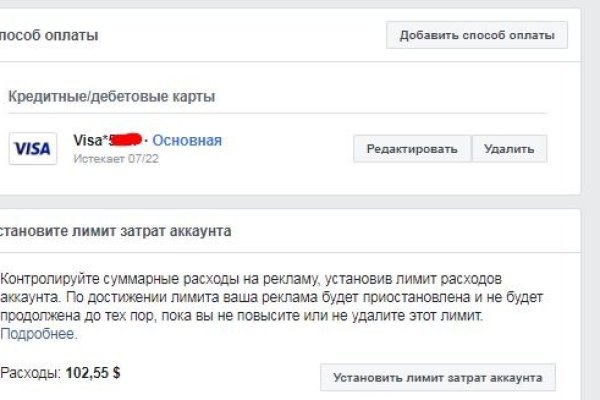The width and height of the screenshot is (600, 400).
Task: Click the '102,55 $' spending amount
Action: (x=93, y=373)
